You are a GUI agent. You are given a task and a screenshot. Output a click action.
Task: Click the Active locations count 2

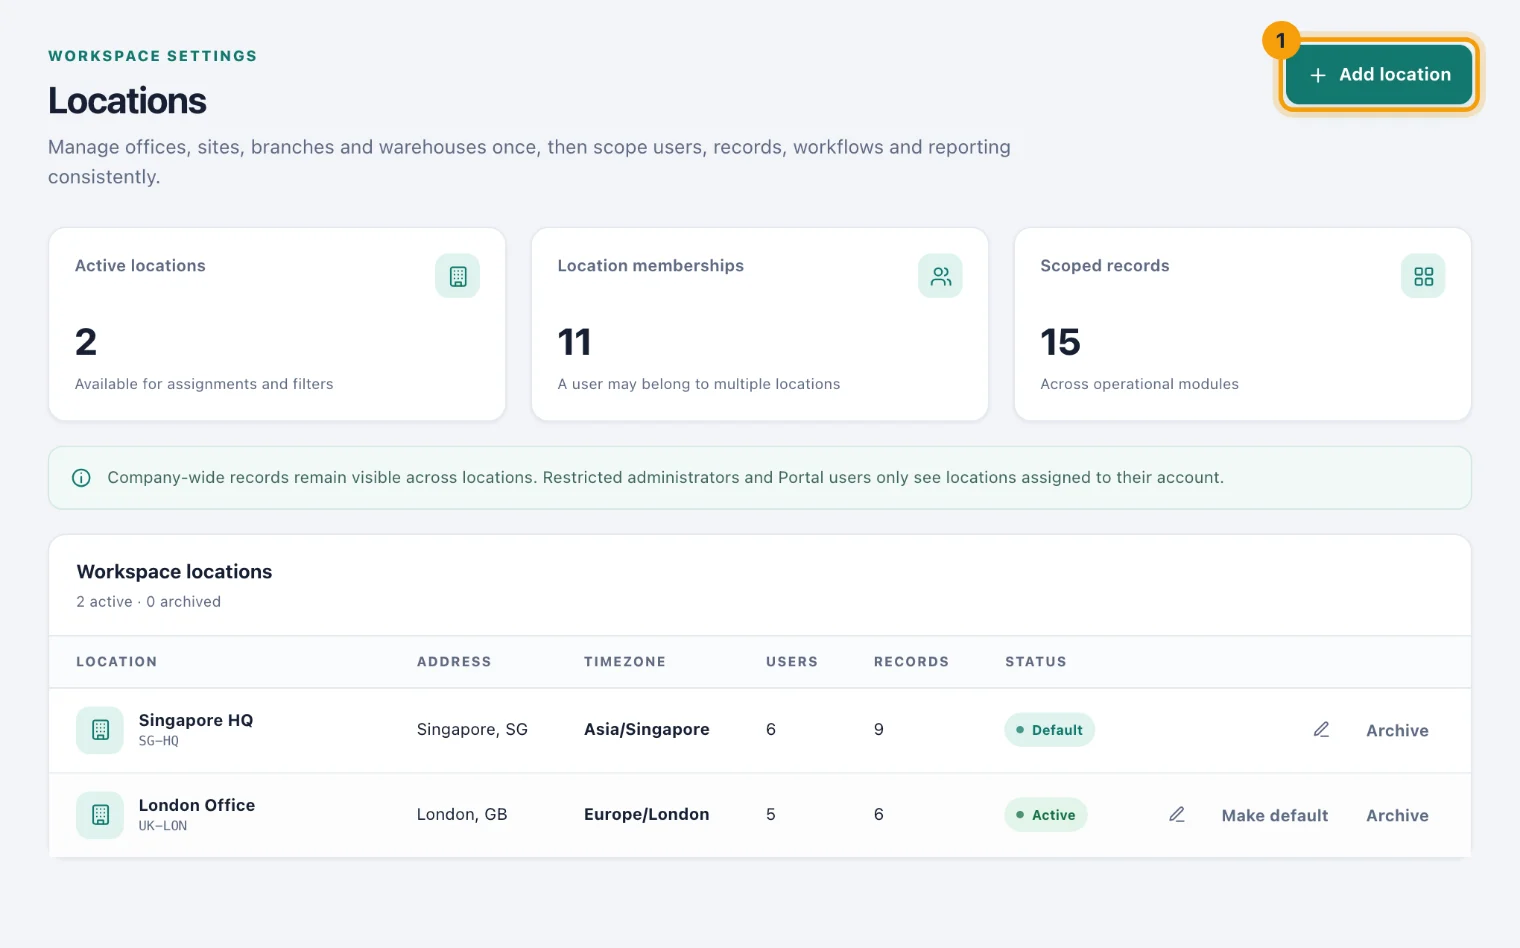(86, 343)
